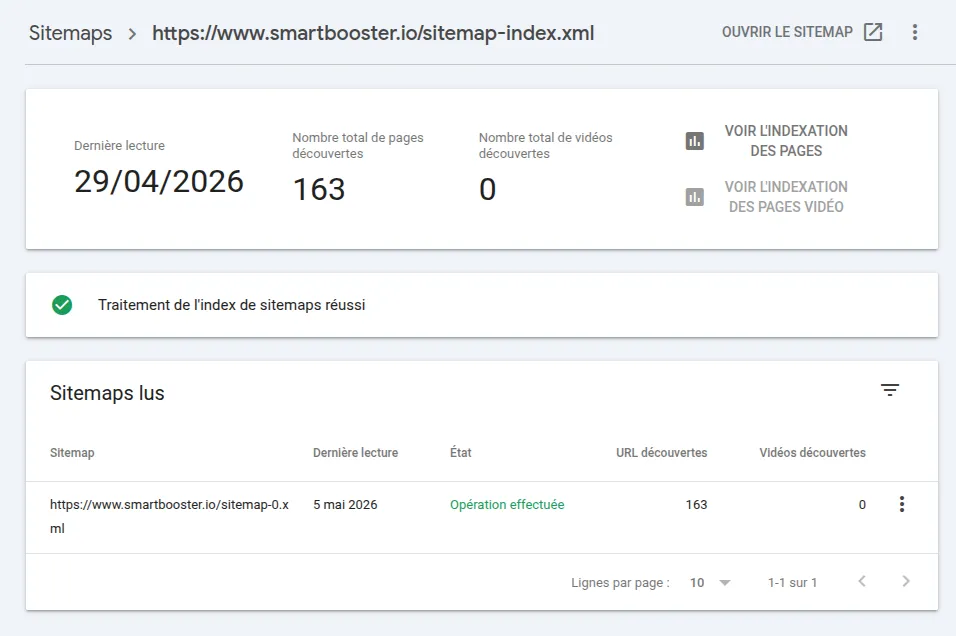Open the filter icon in Sitemaps lus
This screenshot has height=636, width=956.
tap(890, 390)
